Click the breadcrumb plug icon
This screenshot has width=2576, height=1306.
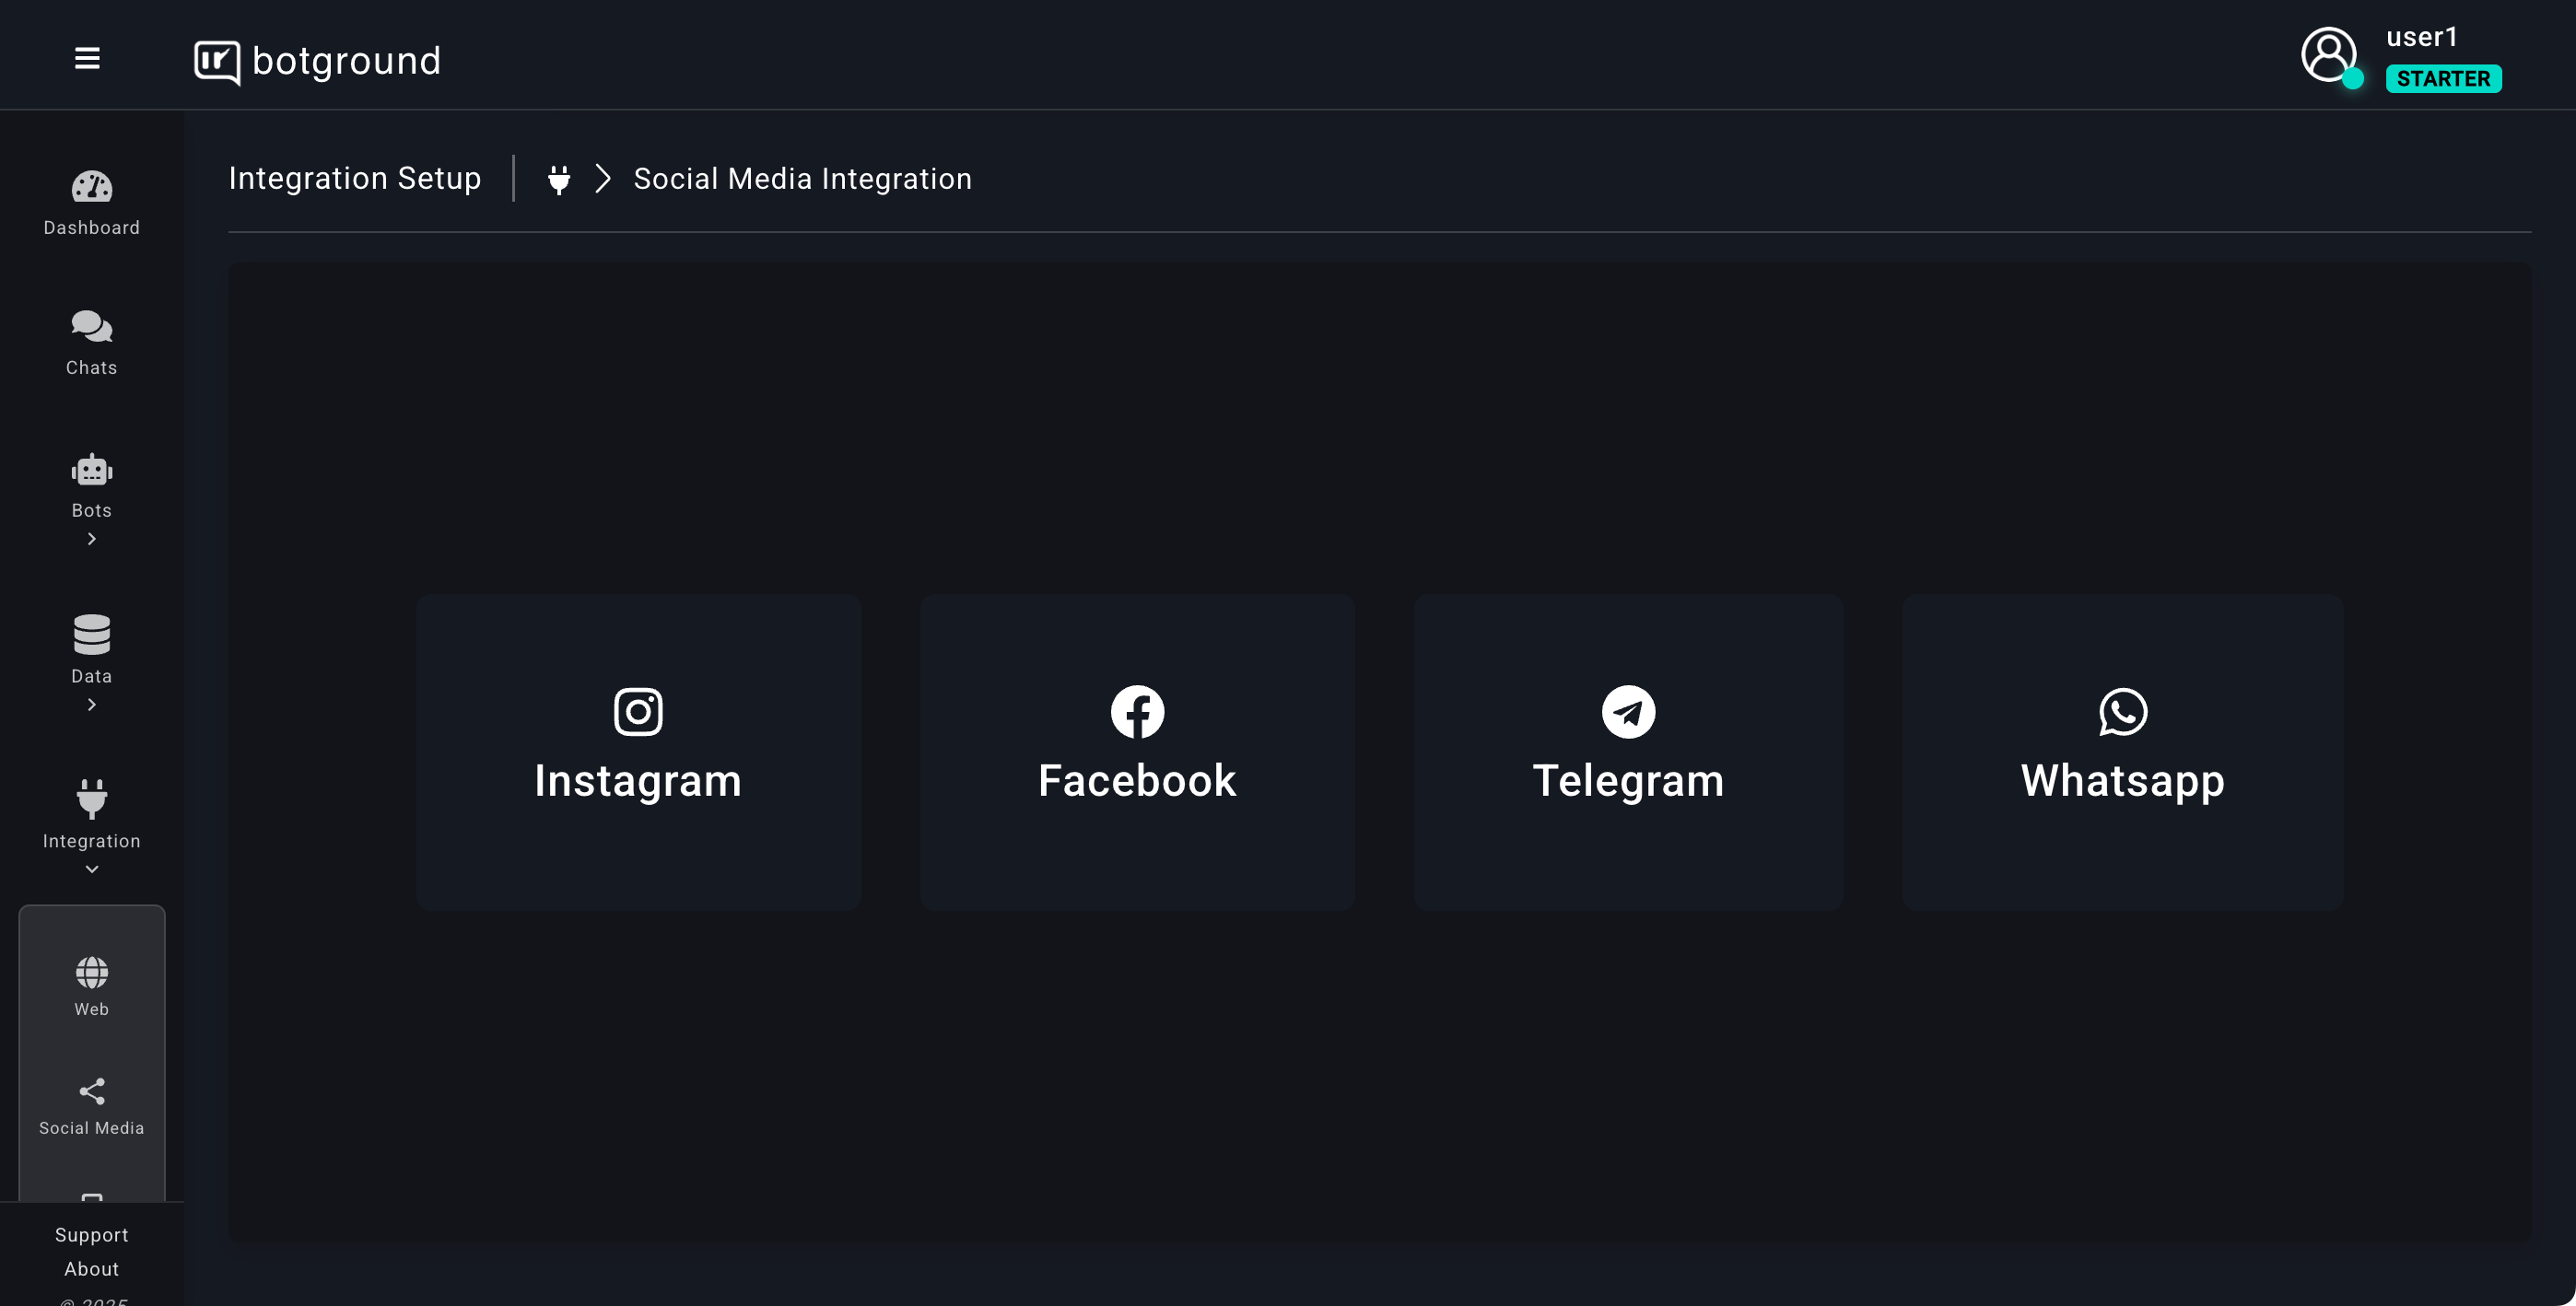point(559,179)
